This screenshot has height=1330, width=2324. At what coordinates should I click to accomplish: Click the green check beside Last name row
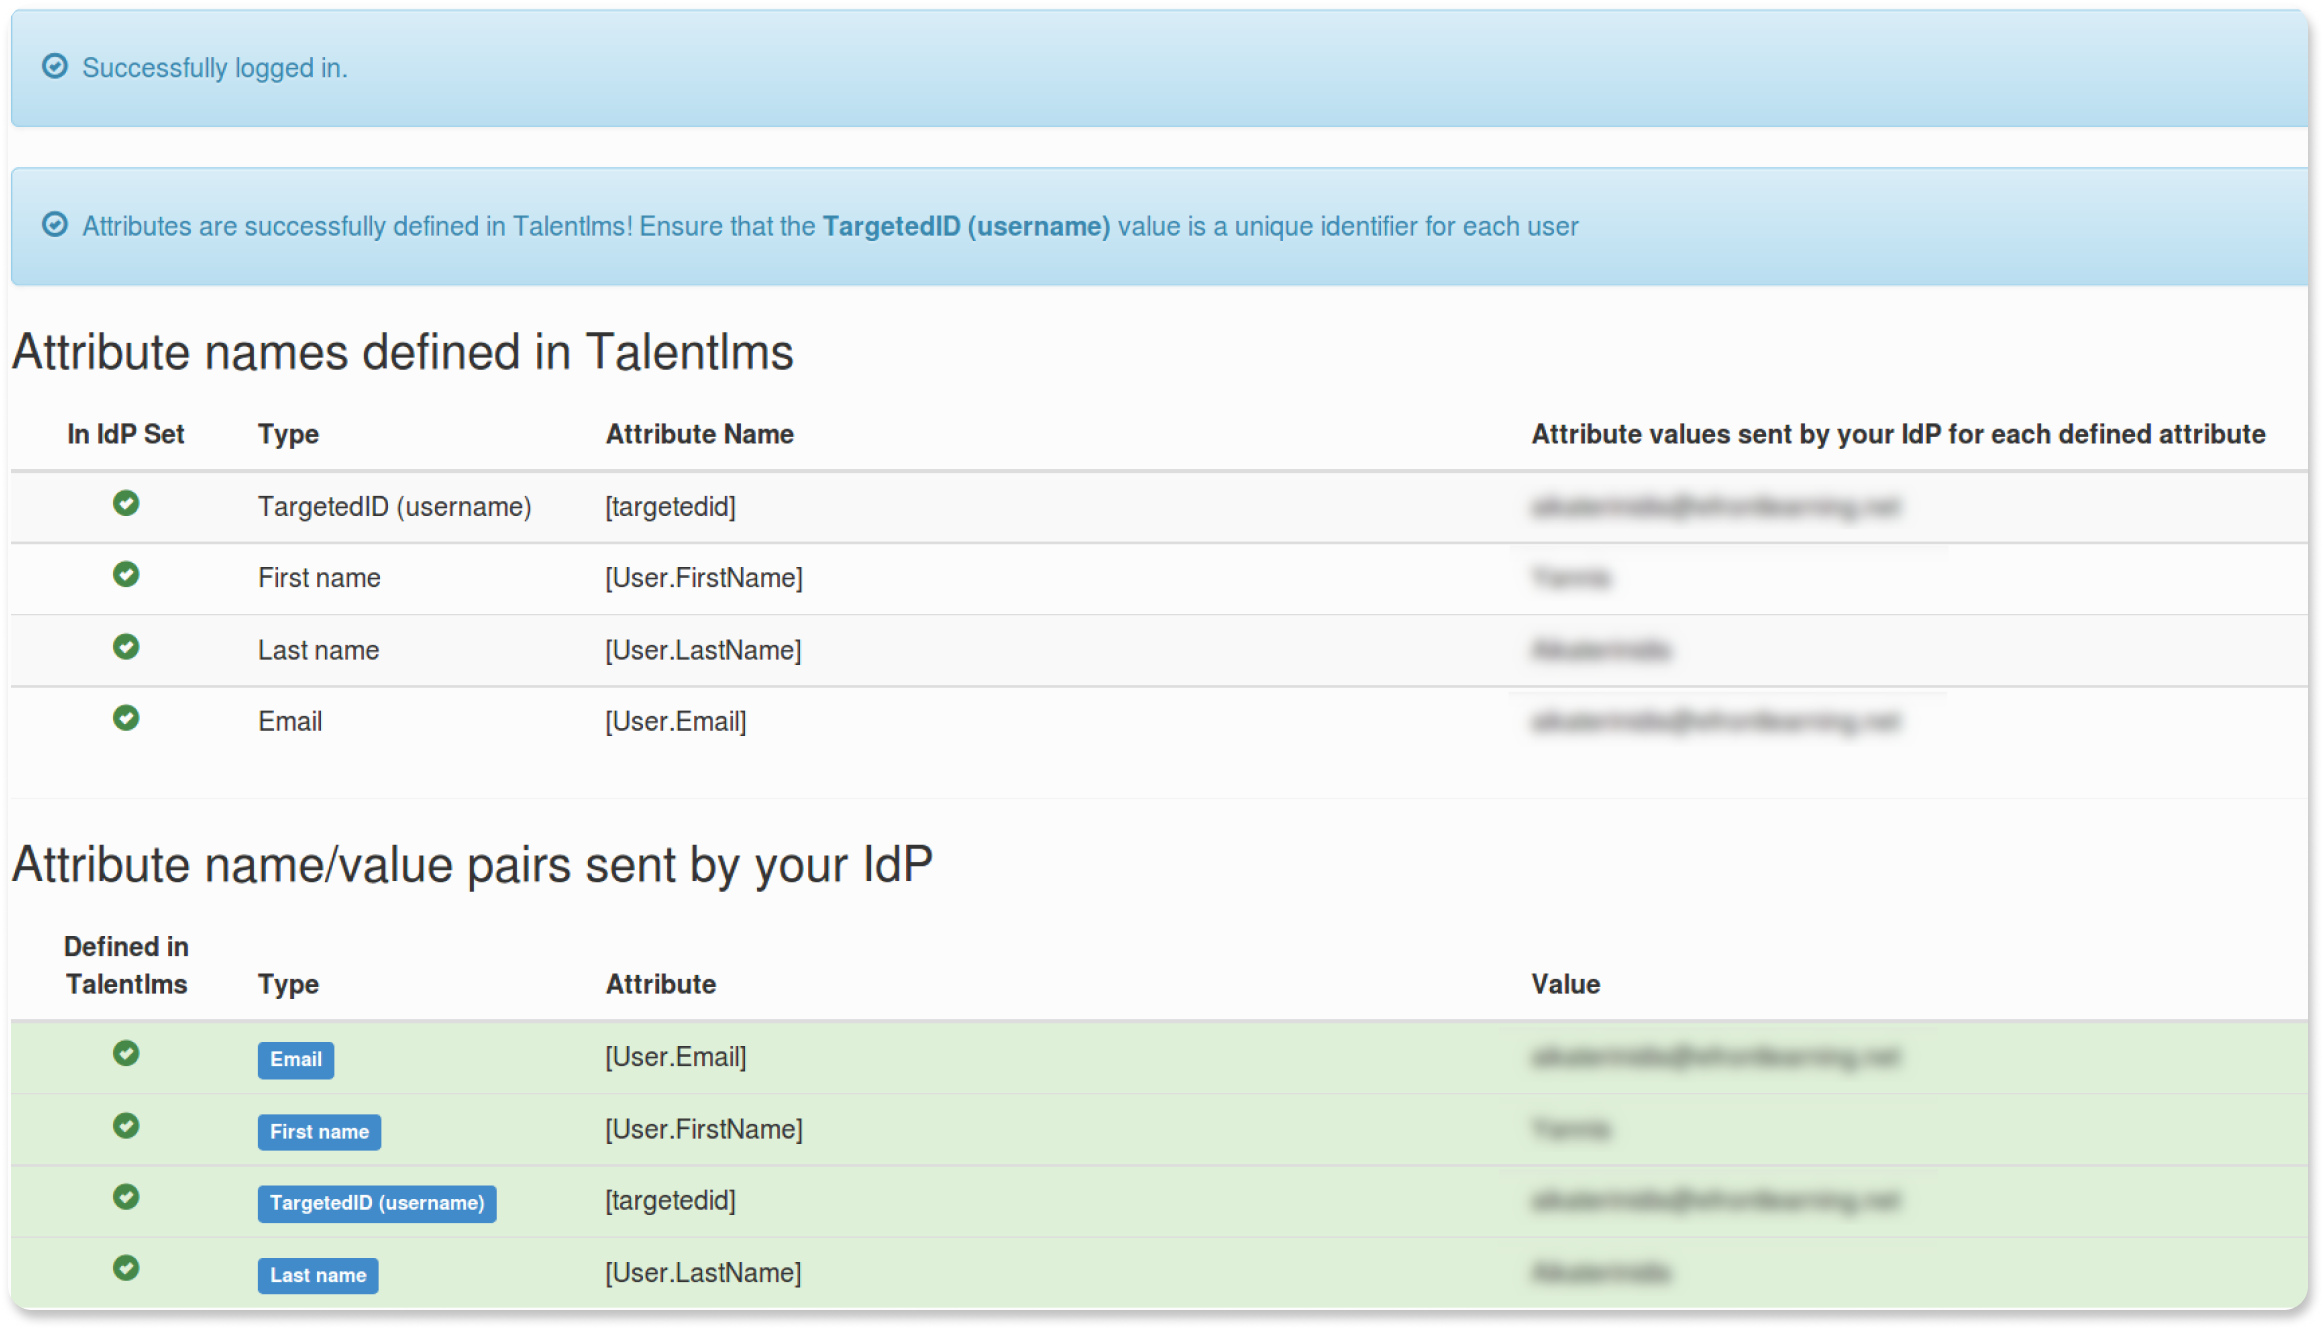tap(126, 648)
